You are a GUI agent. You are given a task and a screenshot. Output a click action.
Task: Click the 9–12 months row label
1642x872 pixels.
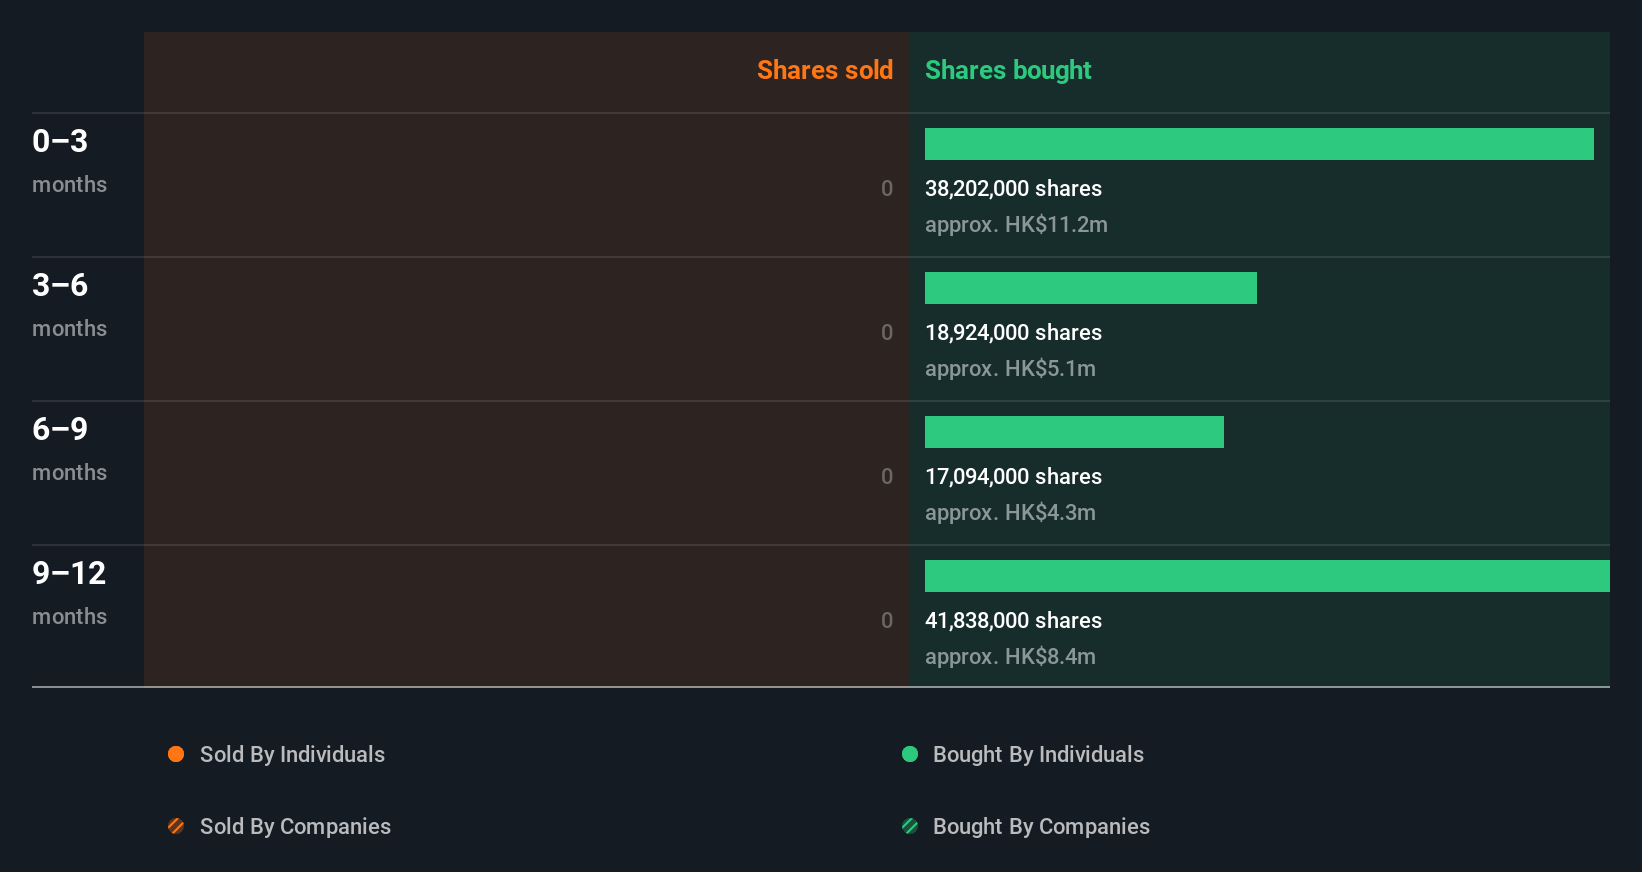pos(69,593)
